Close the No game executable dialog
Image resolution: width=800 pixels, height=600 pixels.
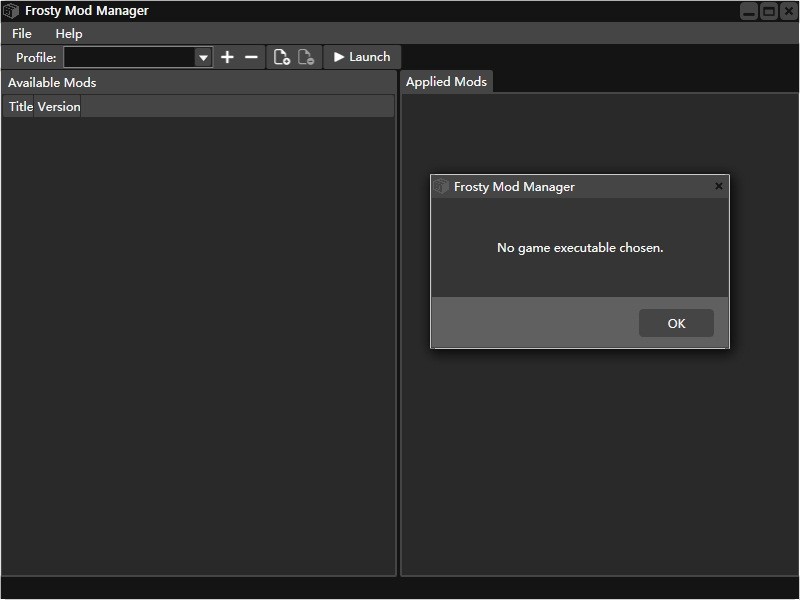click(718, 186)
